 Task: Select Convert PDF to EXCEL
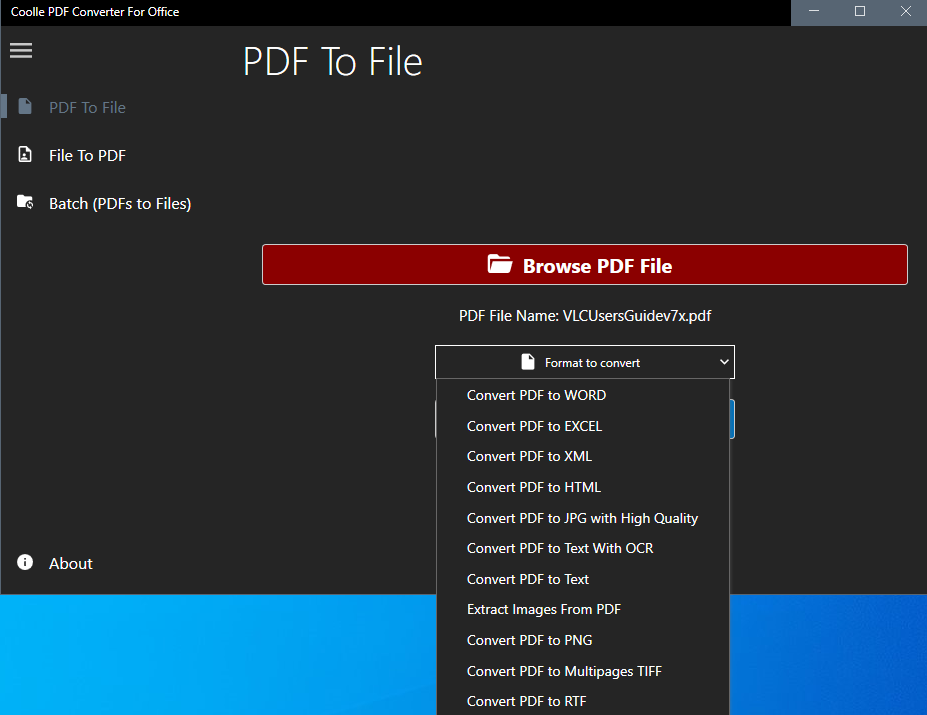(x=583, y=426)
